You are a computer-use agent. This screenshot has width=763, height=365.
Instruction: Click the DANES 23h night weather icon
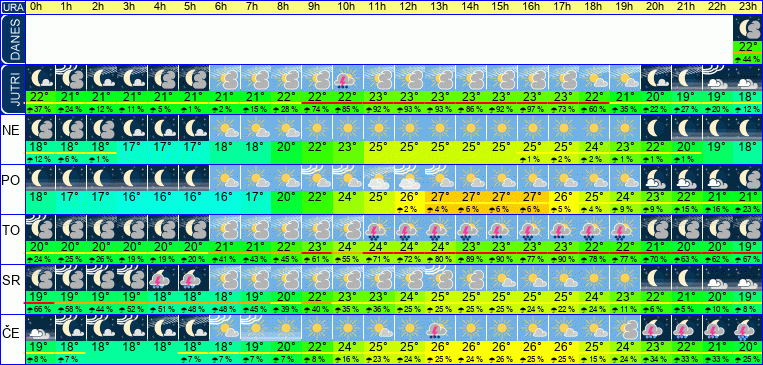(747, 28)
